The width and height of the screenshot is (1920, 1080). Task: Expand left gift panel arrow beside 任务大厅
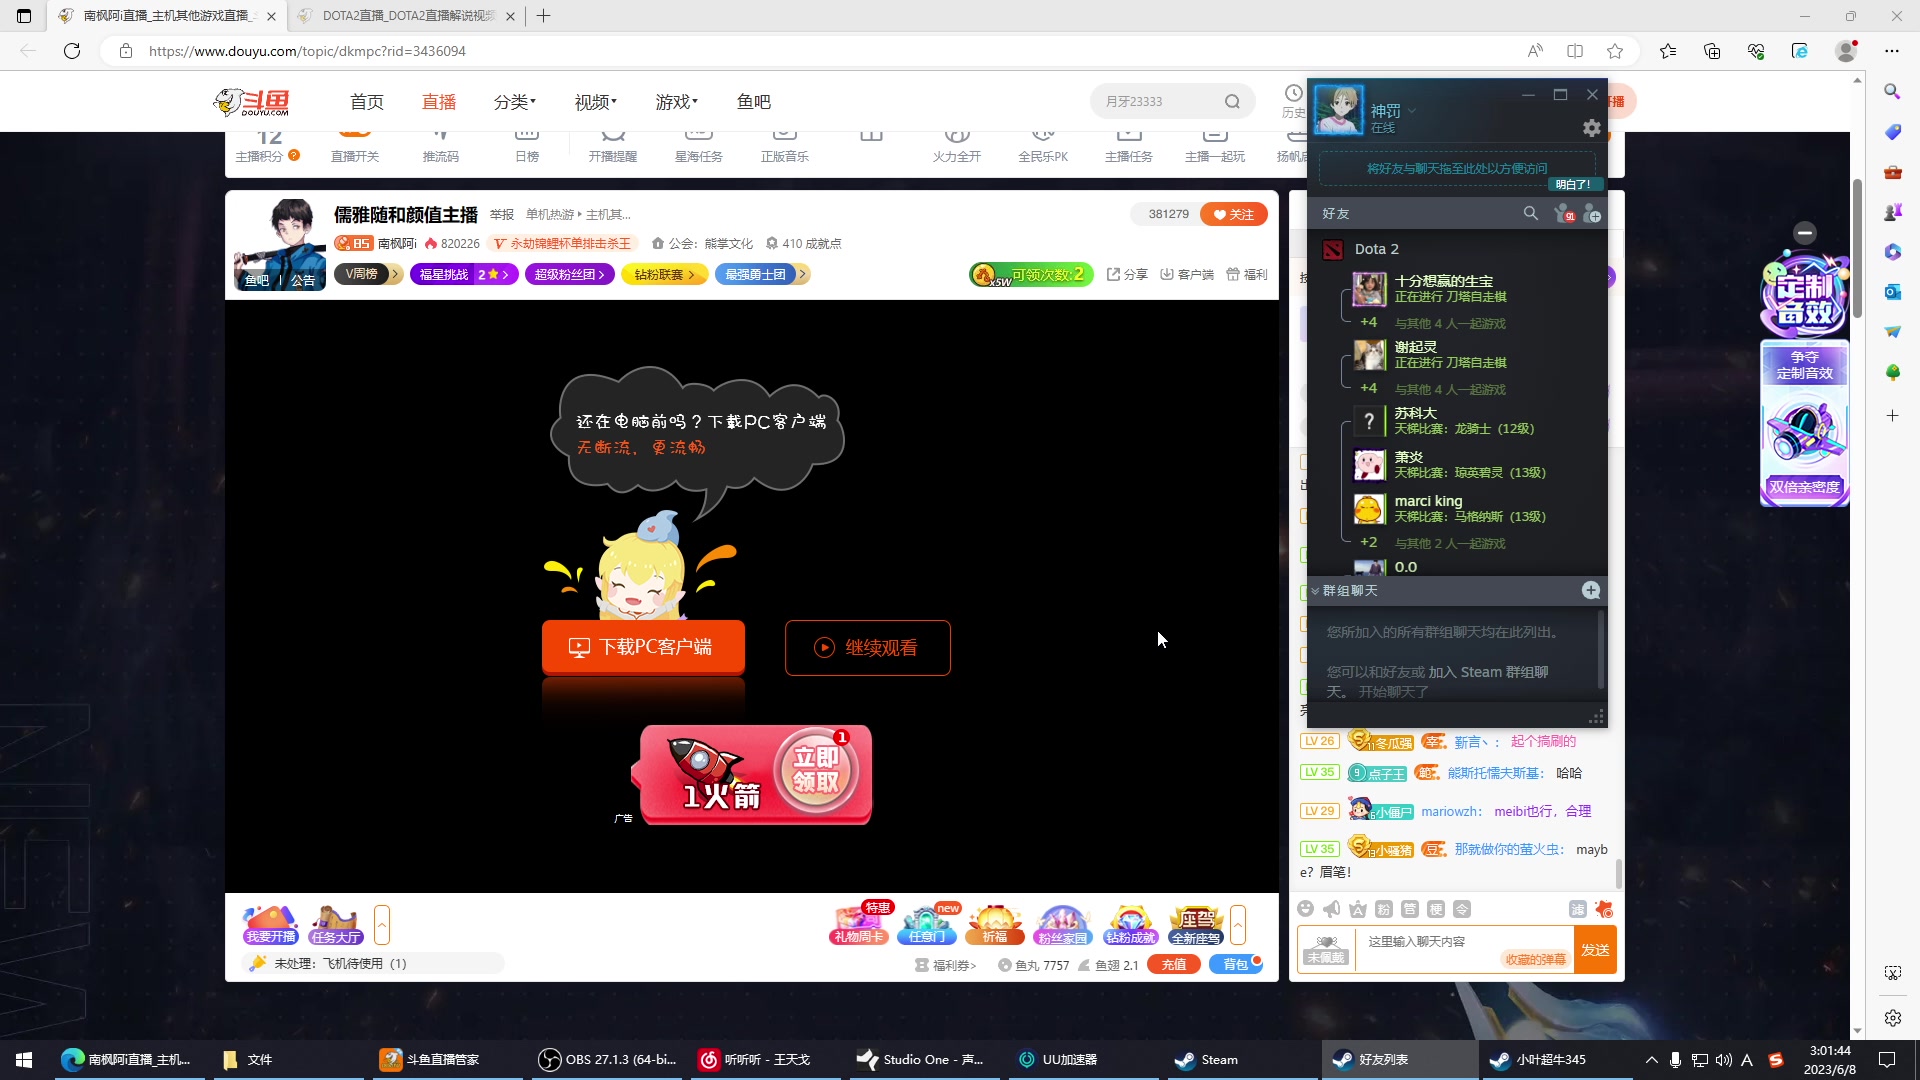[x=381, y=925]
